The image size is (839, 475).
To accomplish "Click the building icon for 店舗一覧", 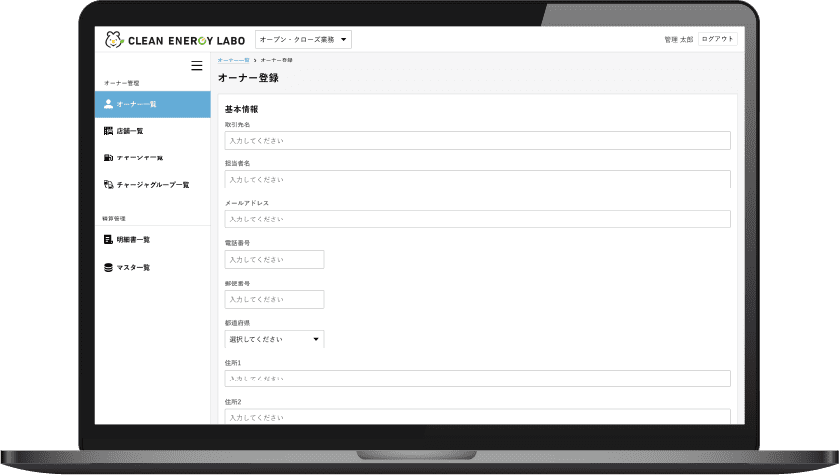I will click(x=108, y=131).
